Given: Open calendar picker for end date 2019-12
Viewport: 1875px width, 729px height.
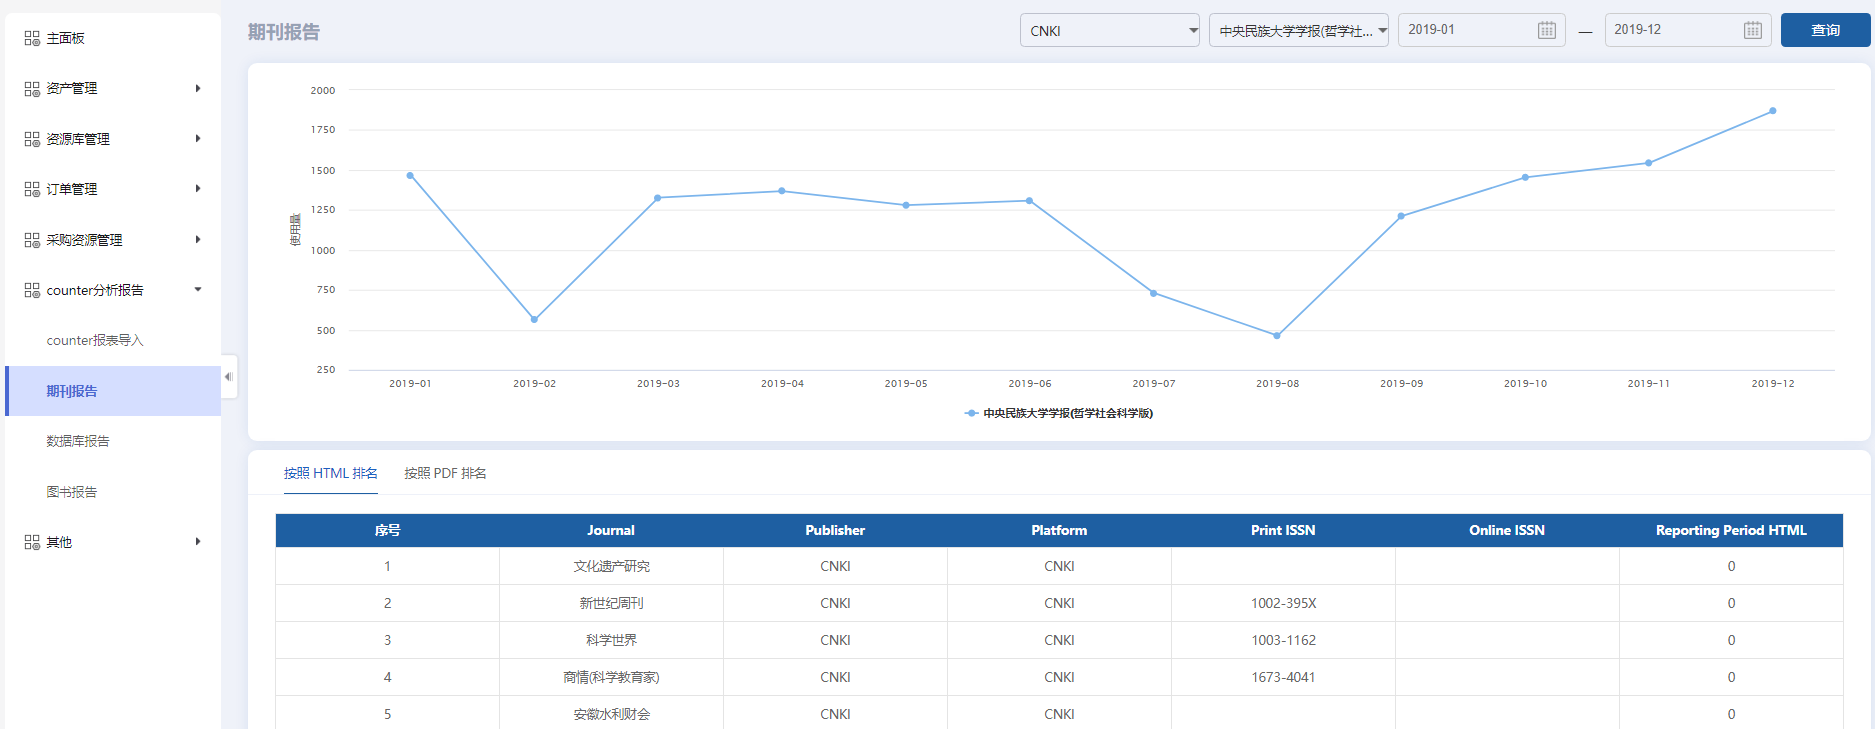Looking at the screenshot, I should point(1752,30).
